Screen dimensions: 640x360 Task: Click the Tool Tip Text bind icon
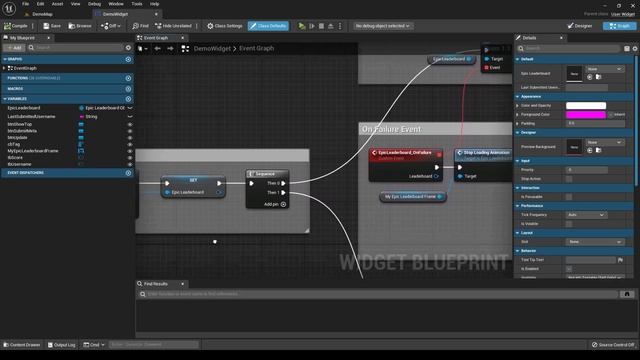point(620,260)
